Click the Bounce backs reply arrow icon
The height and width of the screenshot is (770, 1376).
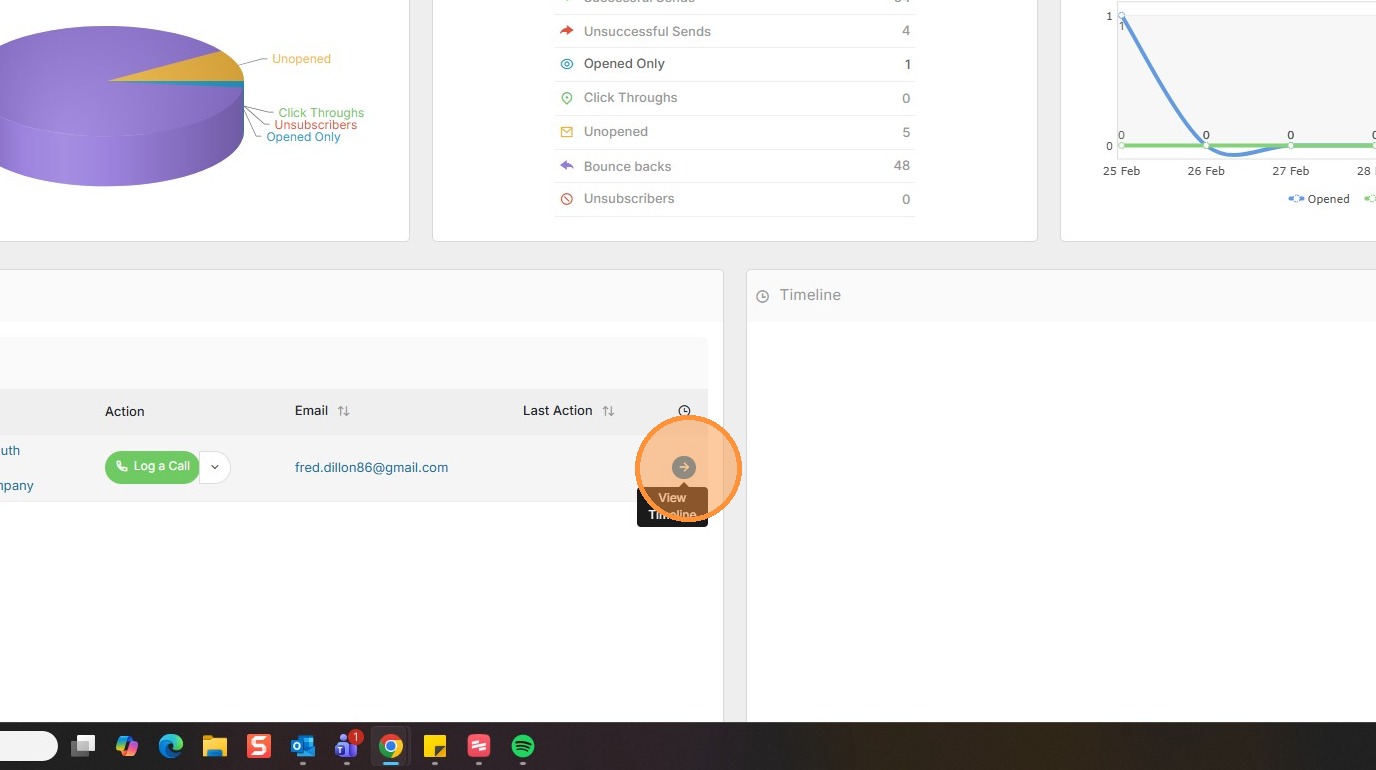(567, 166)
